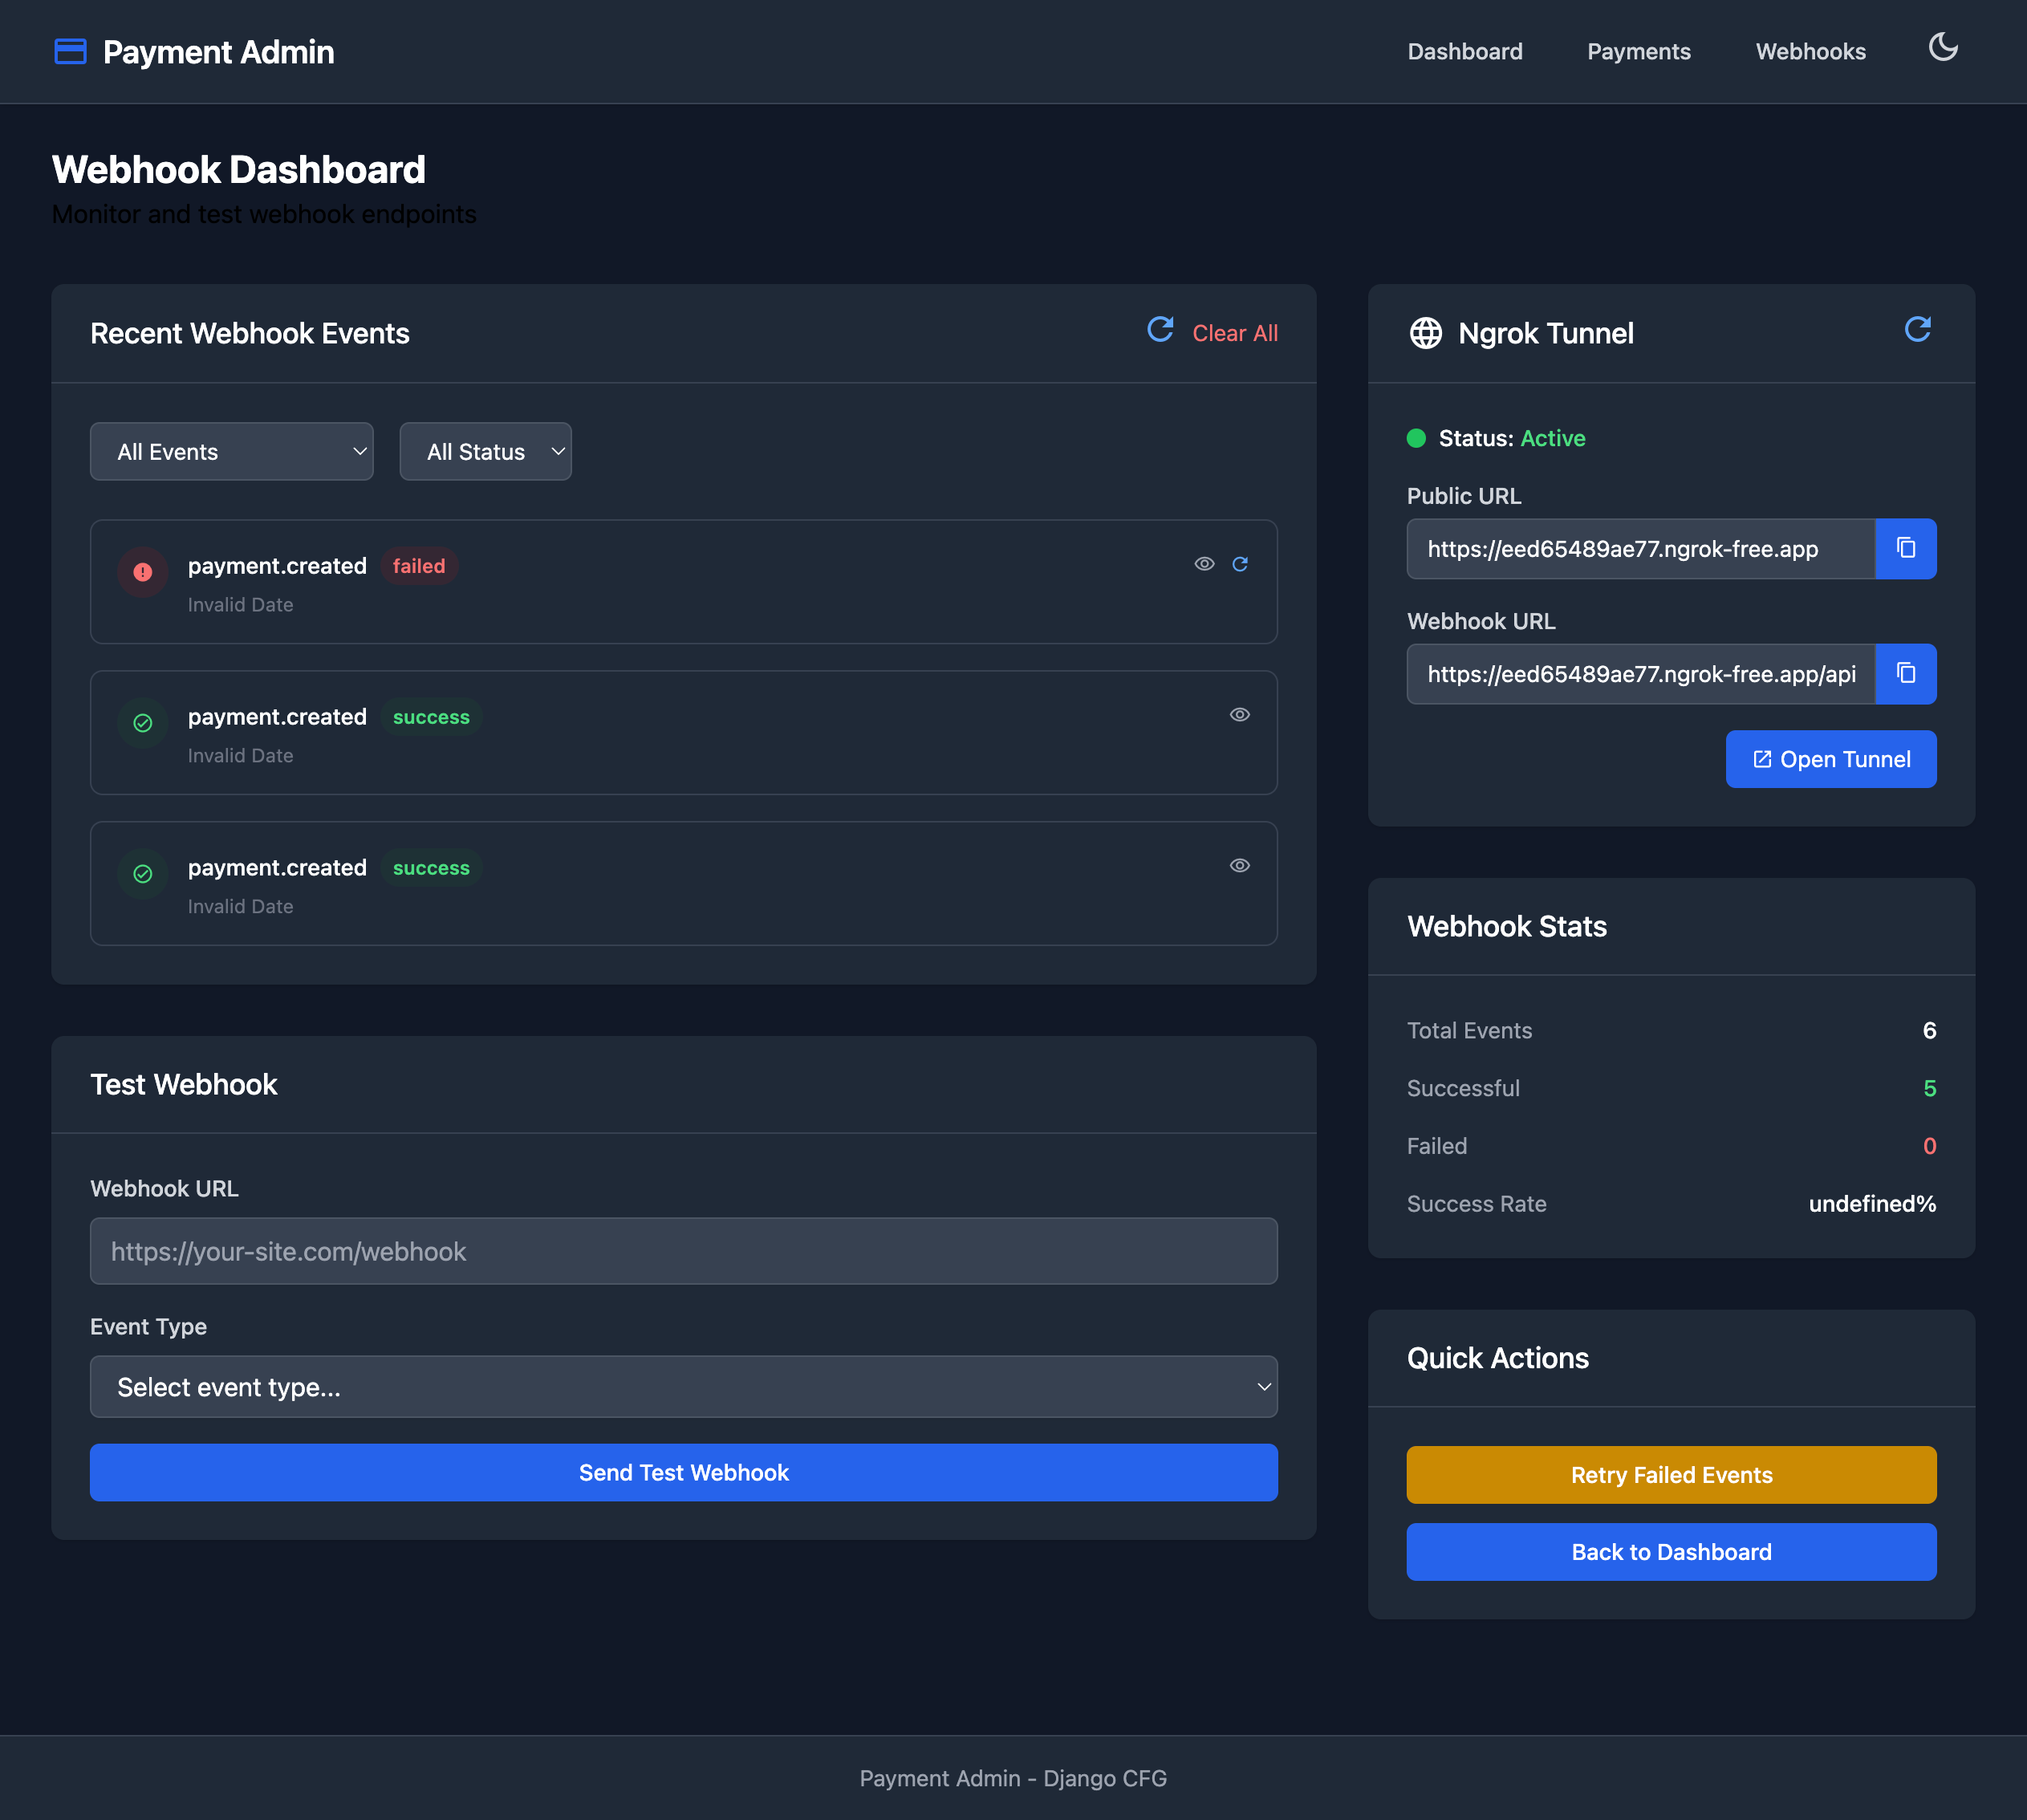2027x1820 pixels.
Task: Open the All Events filter dropdown
Action: [x=231, y=451]
